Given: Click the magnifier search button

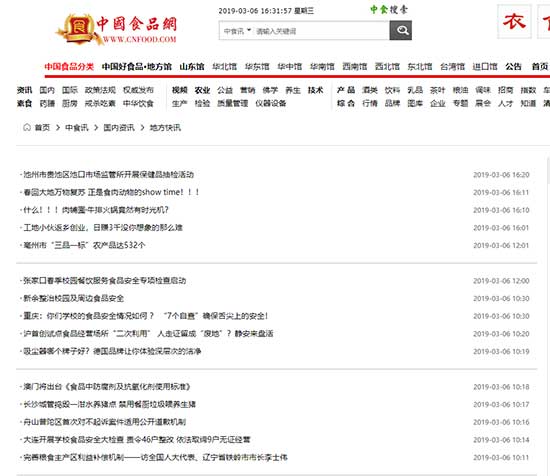Looking at the screenshot, I should click(401, 31).
